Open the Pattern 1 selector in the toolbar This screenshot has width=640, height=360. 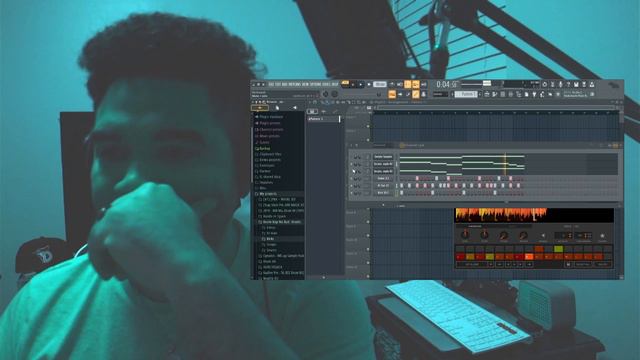click(x=466, y=94)
